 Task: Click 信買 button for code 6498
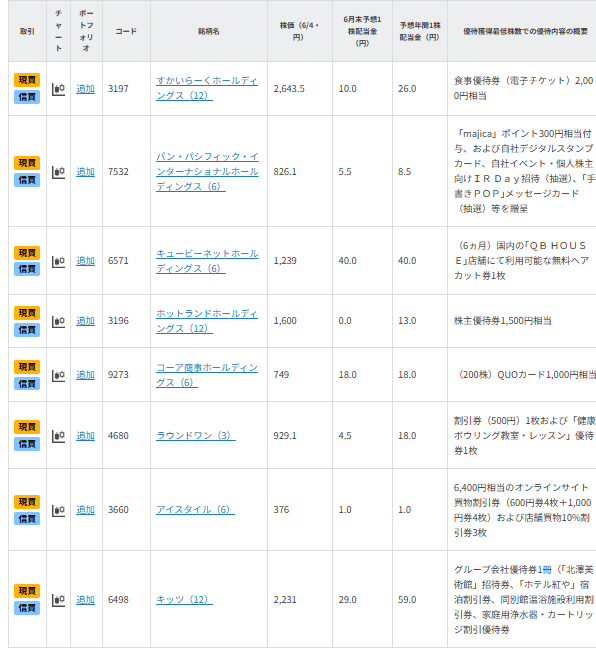tap(27, 608)
